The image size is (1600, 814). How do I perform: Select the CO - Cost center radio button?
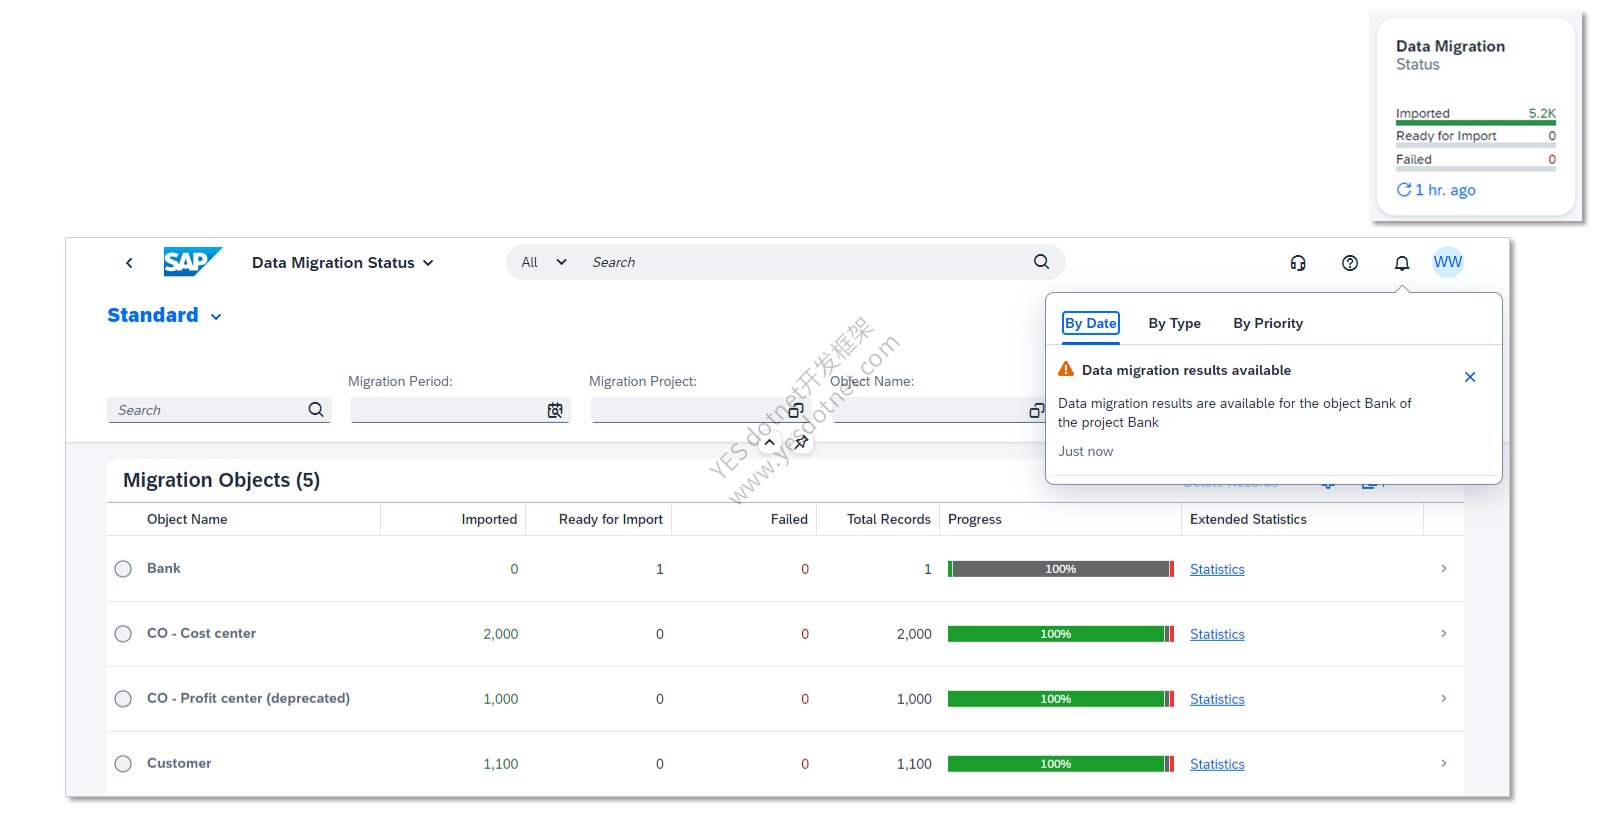(123, 634)
